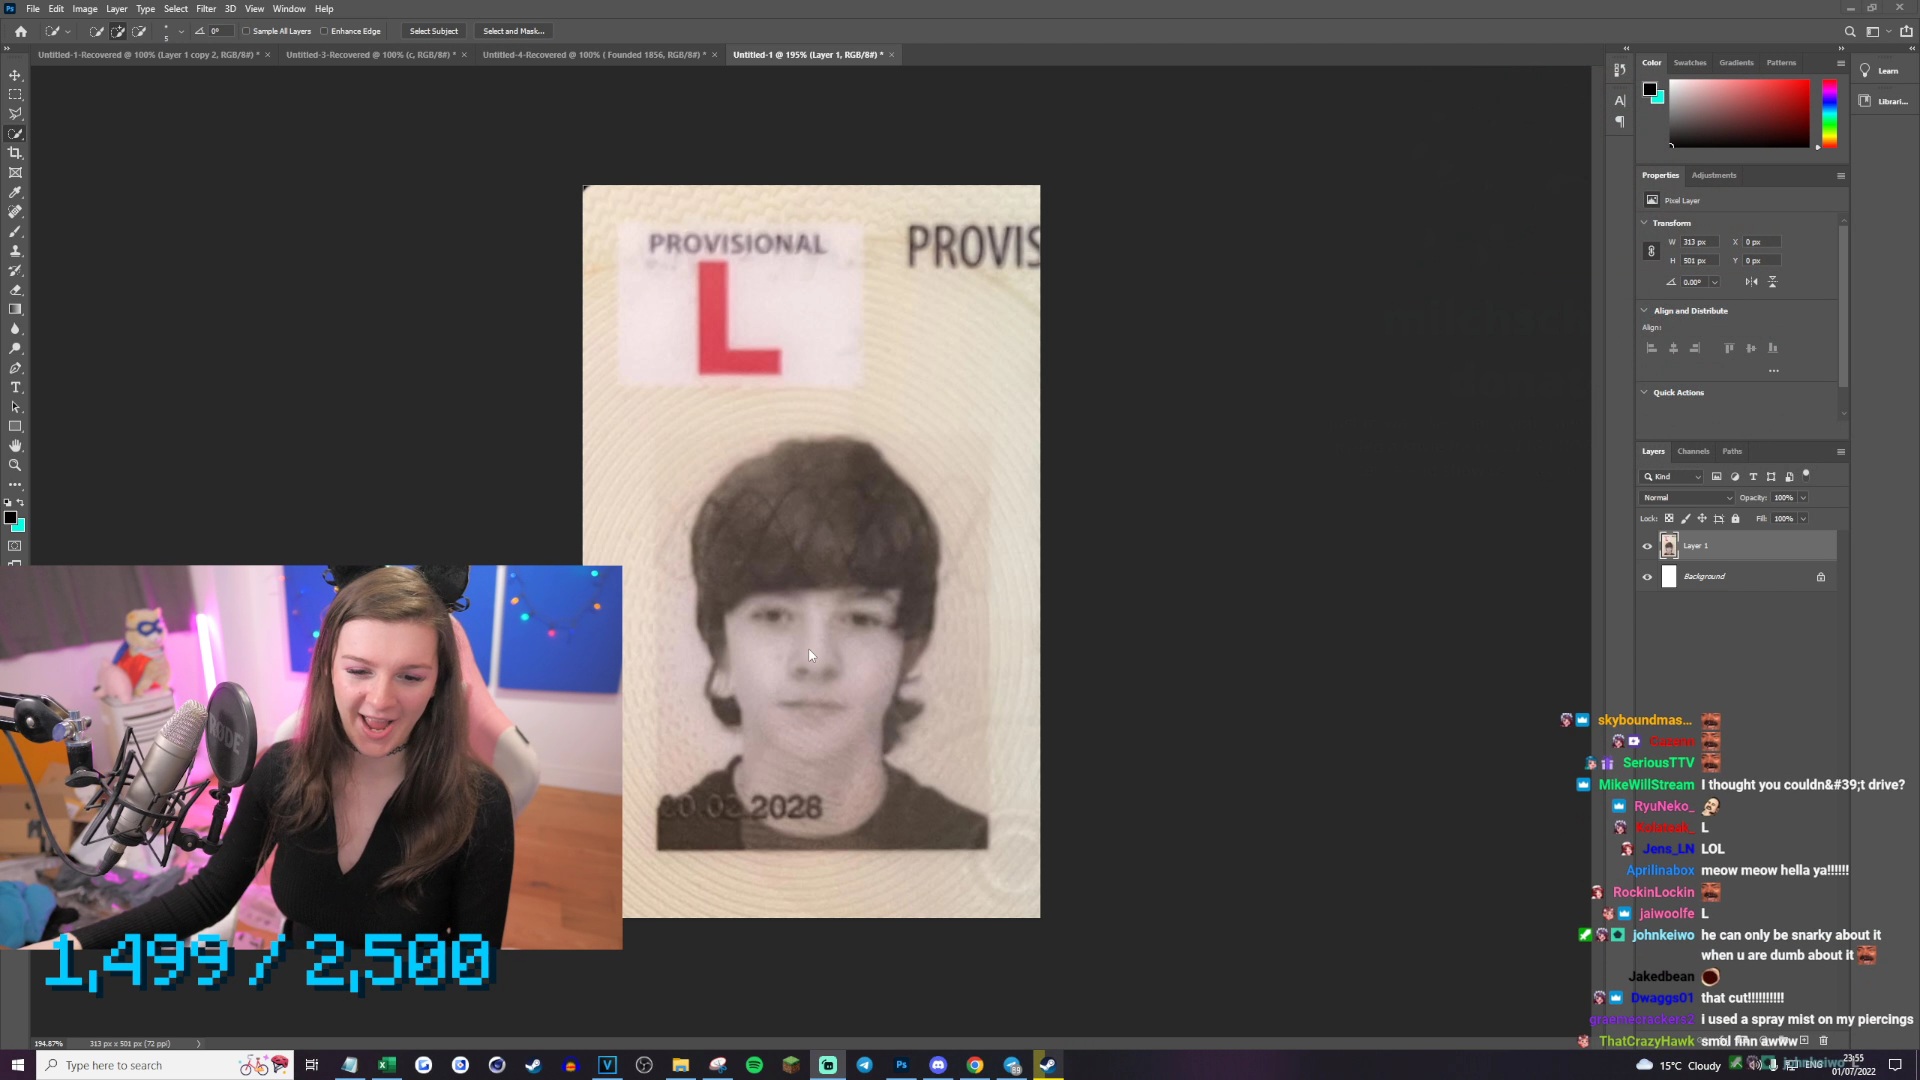Collapse Align and Distribute section

(1644, 310)
